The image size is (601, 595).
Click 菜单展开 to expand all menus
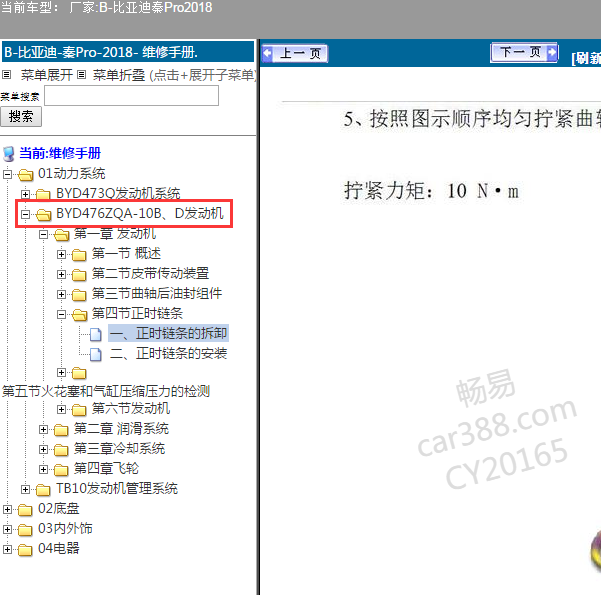(x=46, y=75)
